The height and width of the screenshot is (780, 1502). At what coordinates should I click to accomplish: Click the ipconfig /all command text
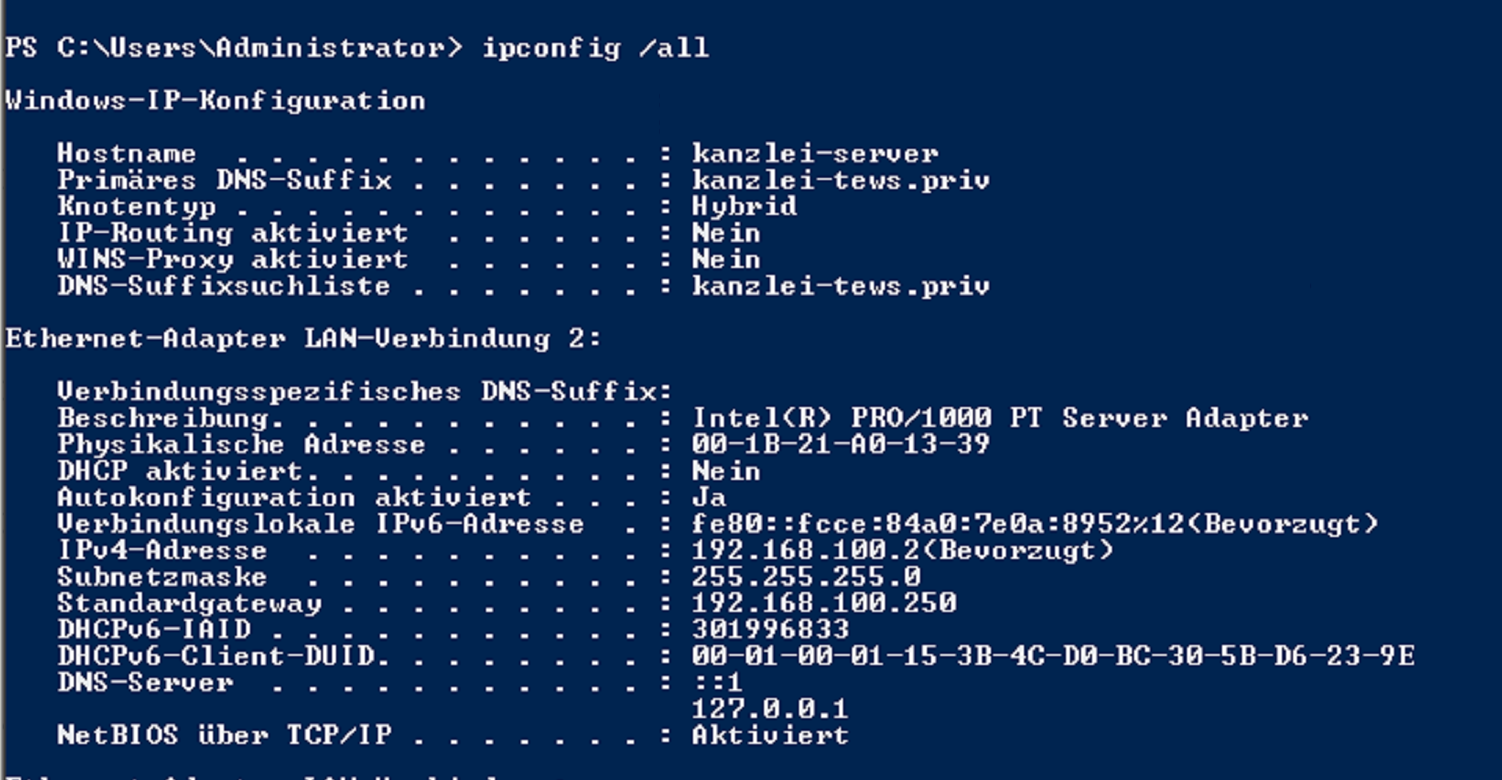click(x=595, y=48)
